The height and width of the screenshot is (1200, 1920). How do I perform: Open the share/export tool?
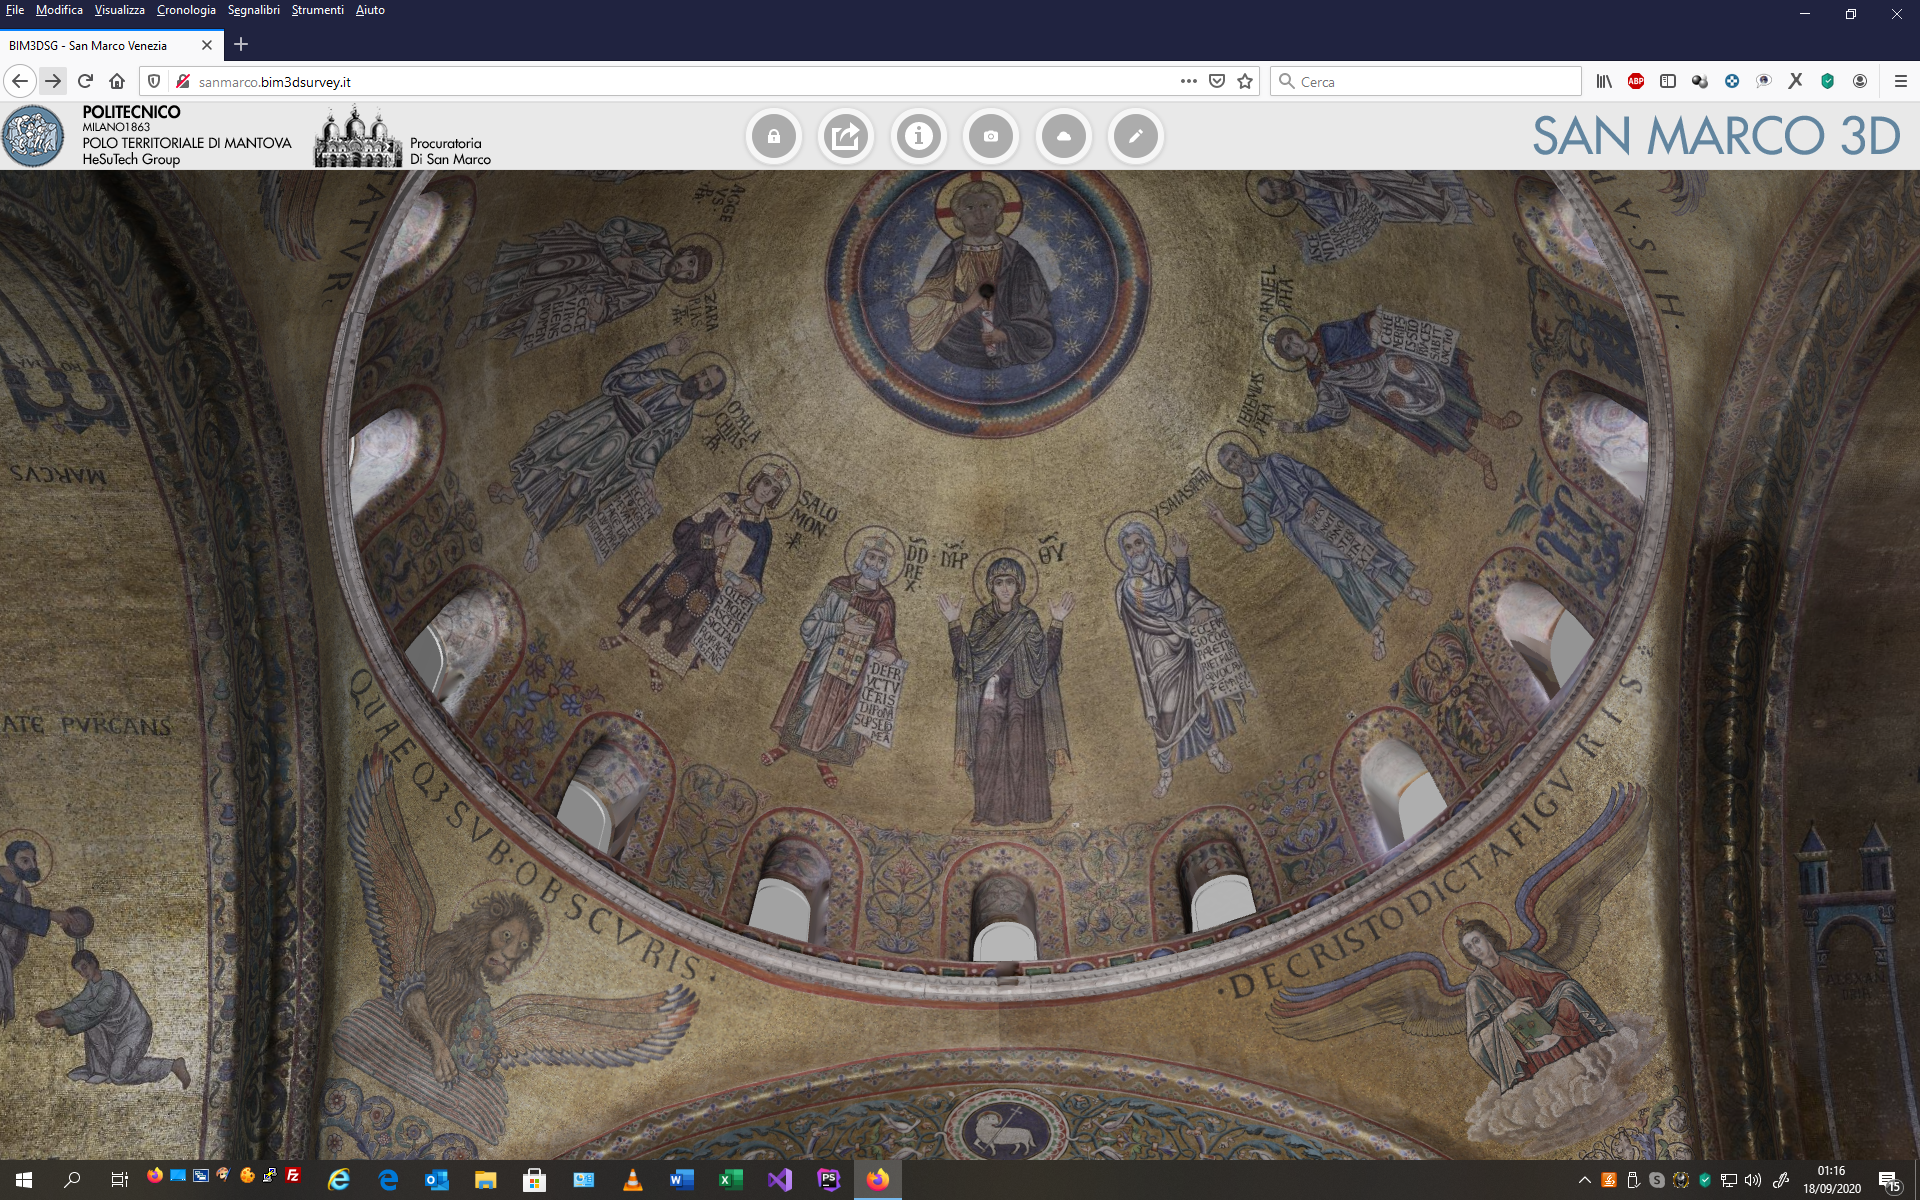coord(846,136)
